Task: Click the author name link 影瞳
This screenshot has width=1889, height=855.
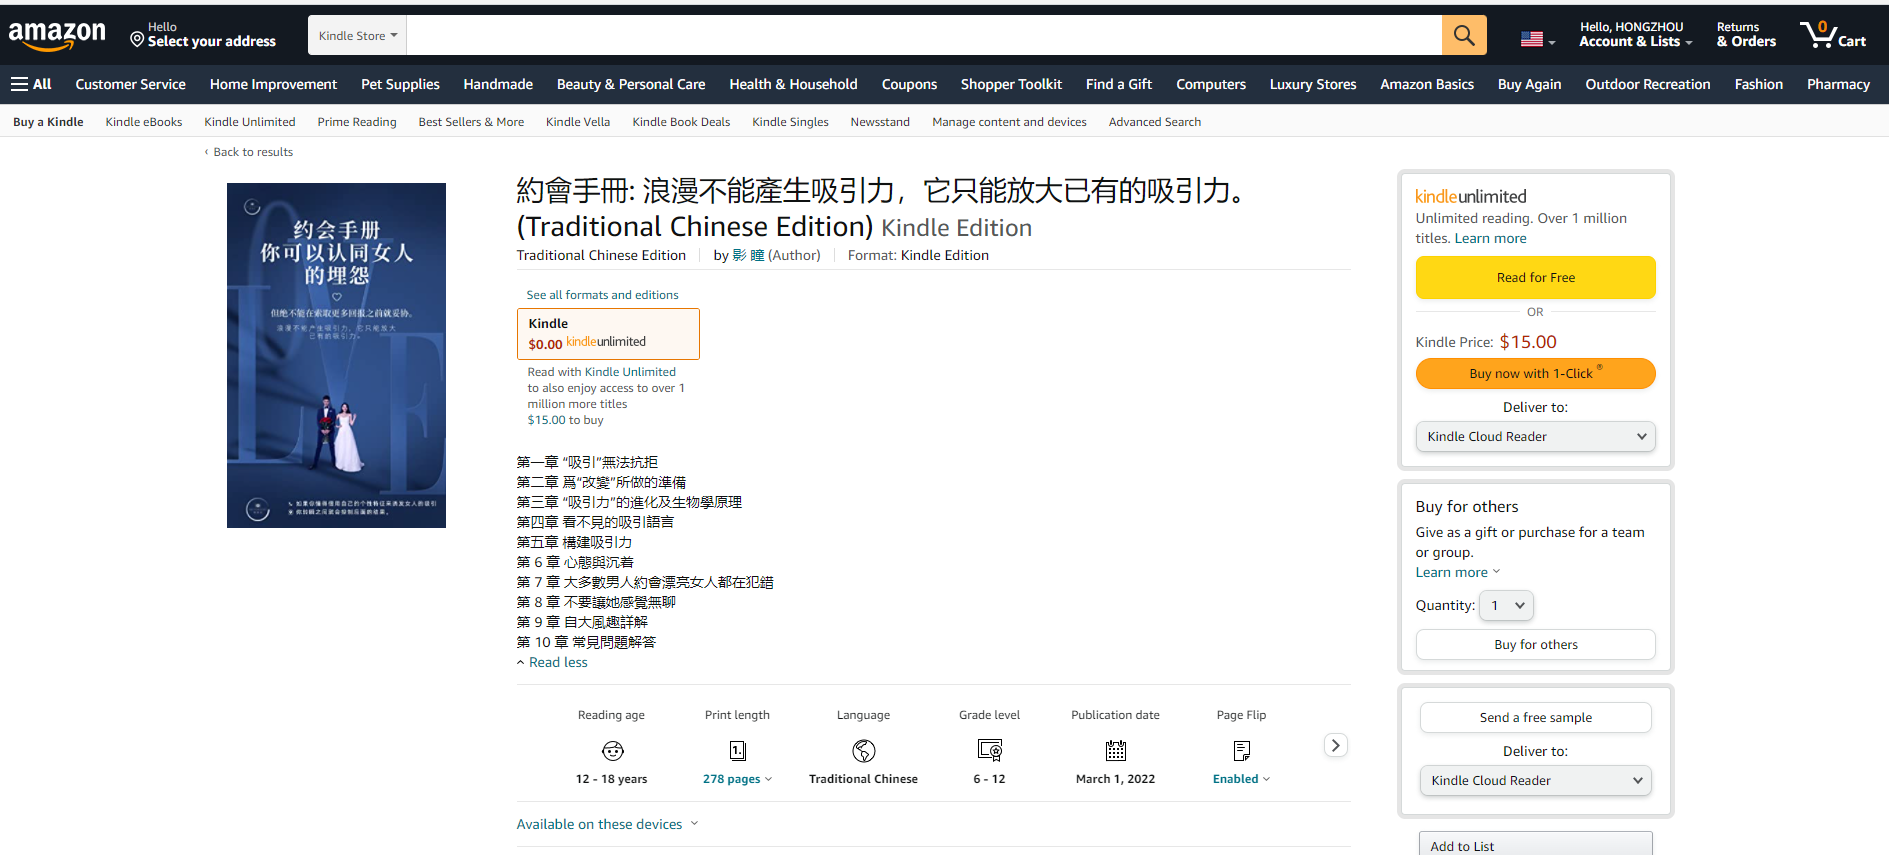Action: click(748, 255)
